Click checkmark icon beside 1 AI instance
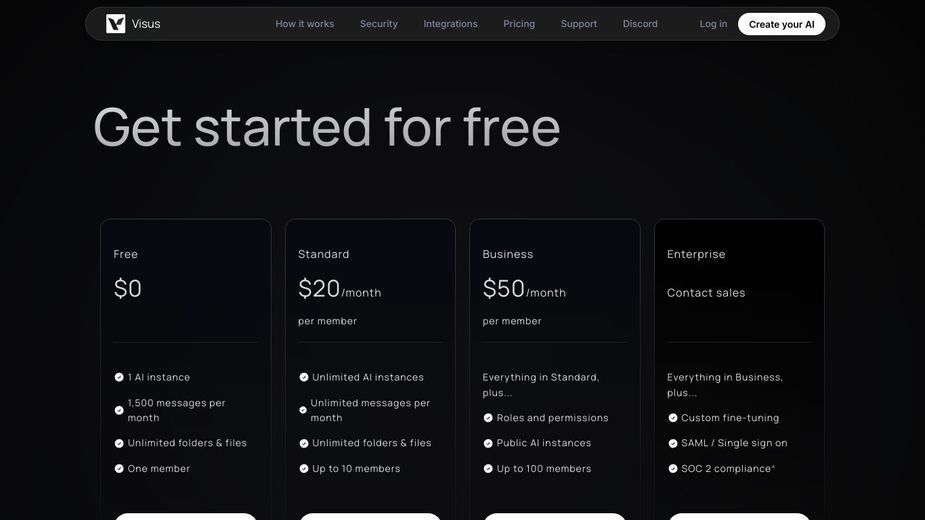925x520 pixels. (x=119, y=377)
